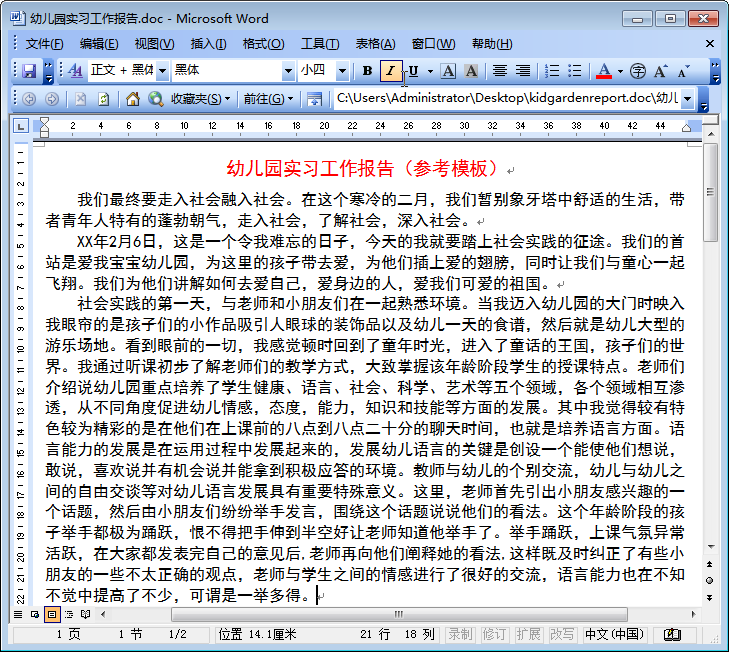Switch to Web Layout view icon
Image resolution: width=729 pixels, height=652 pixels.
[x=35, y=614]
